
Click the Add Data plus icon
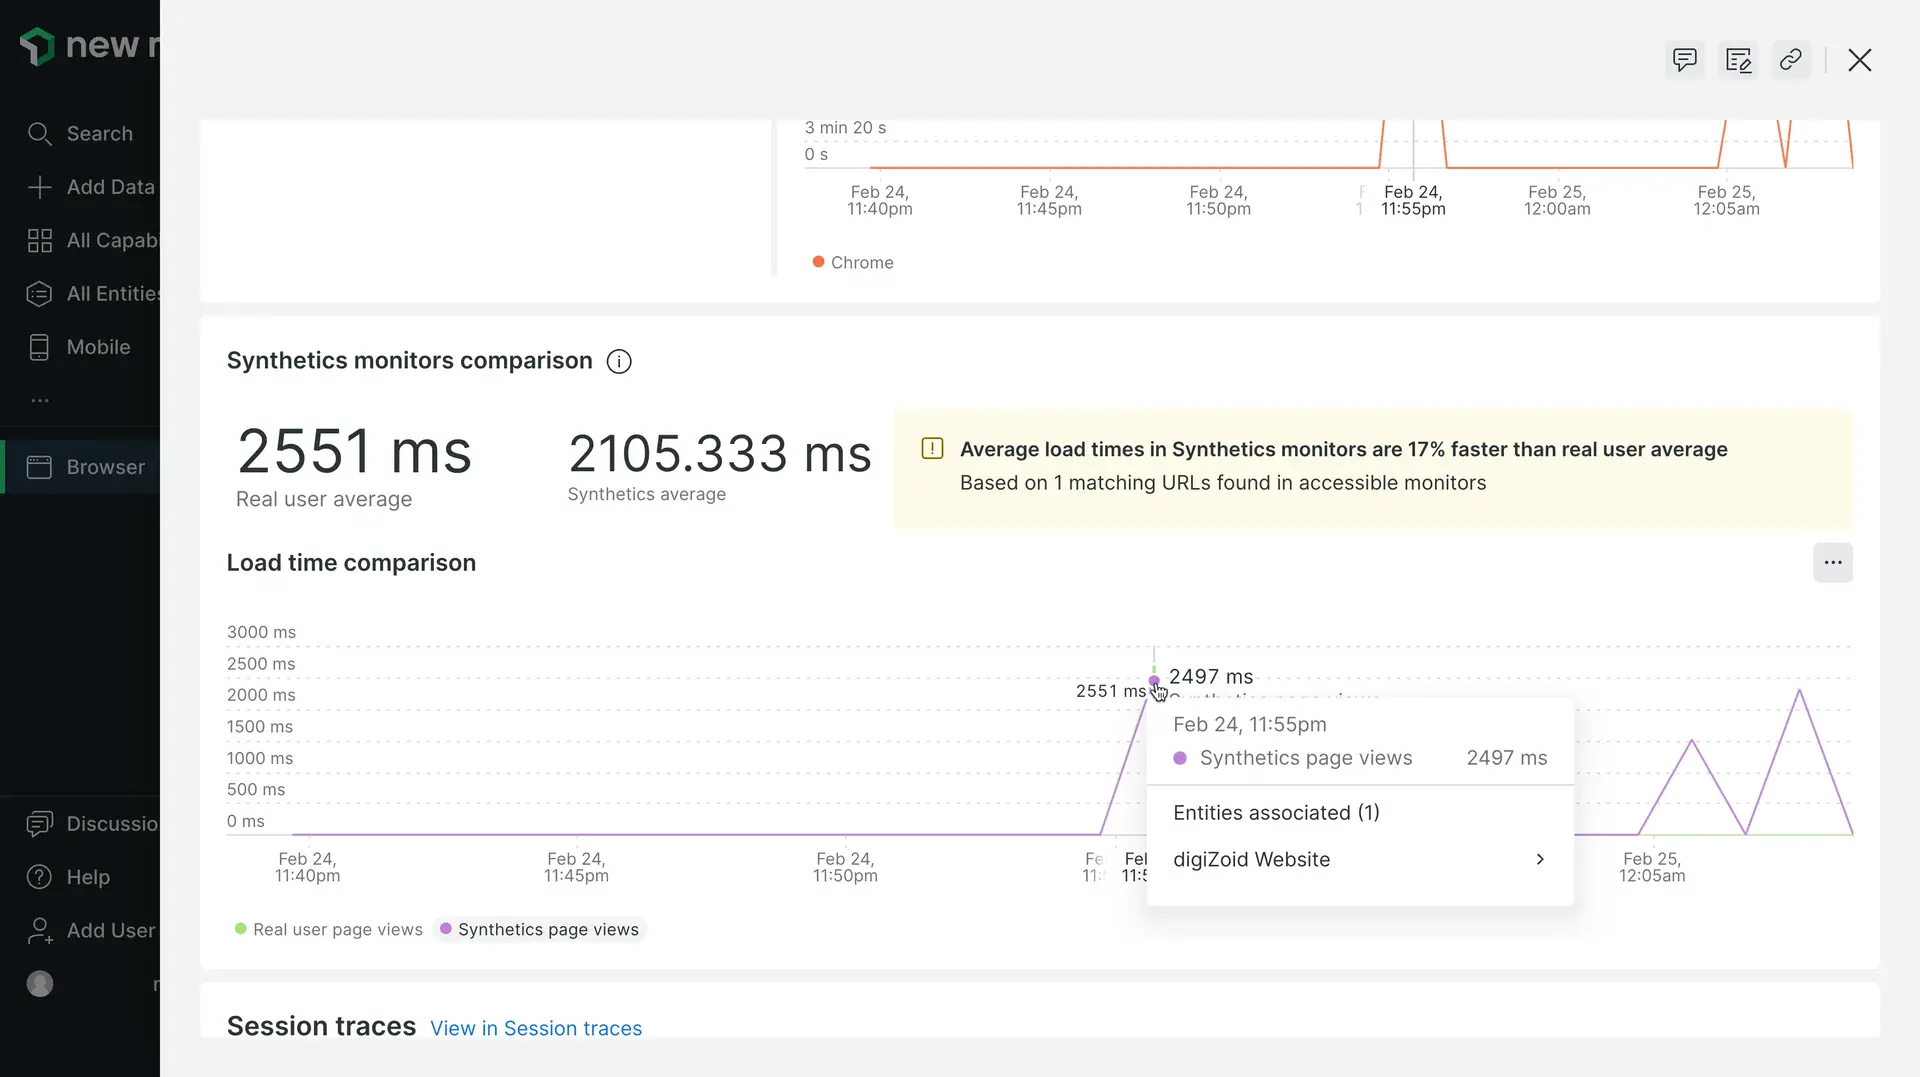point(39,187)
